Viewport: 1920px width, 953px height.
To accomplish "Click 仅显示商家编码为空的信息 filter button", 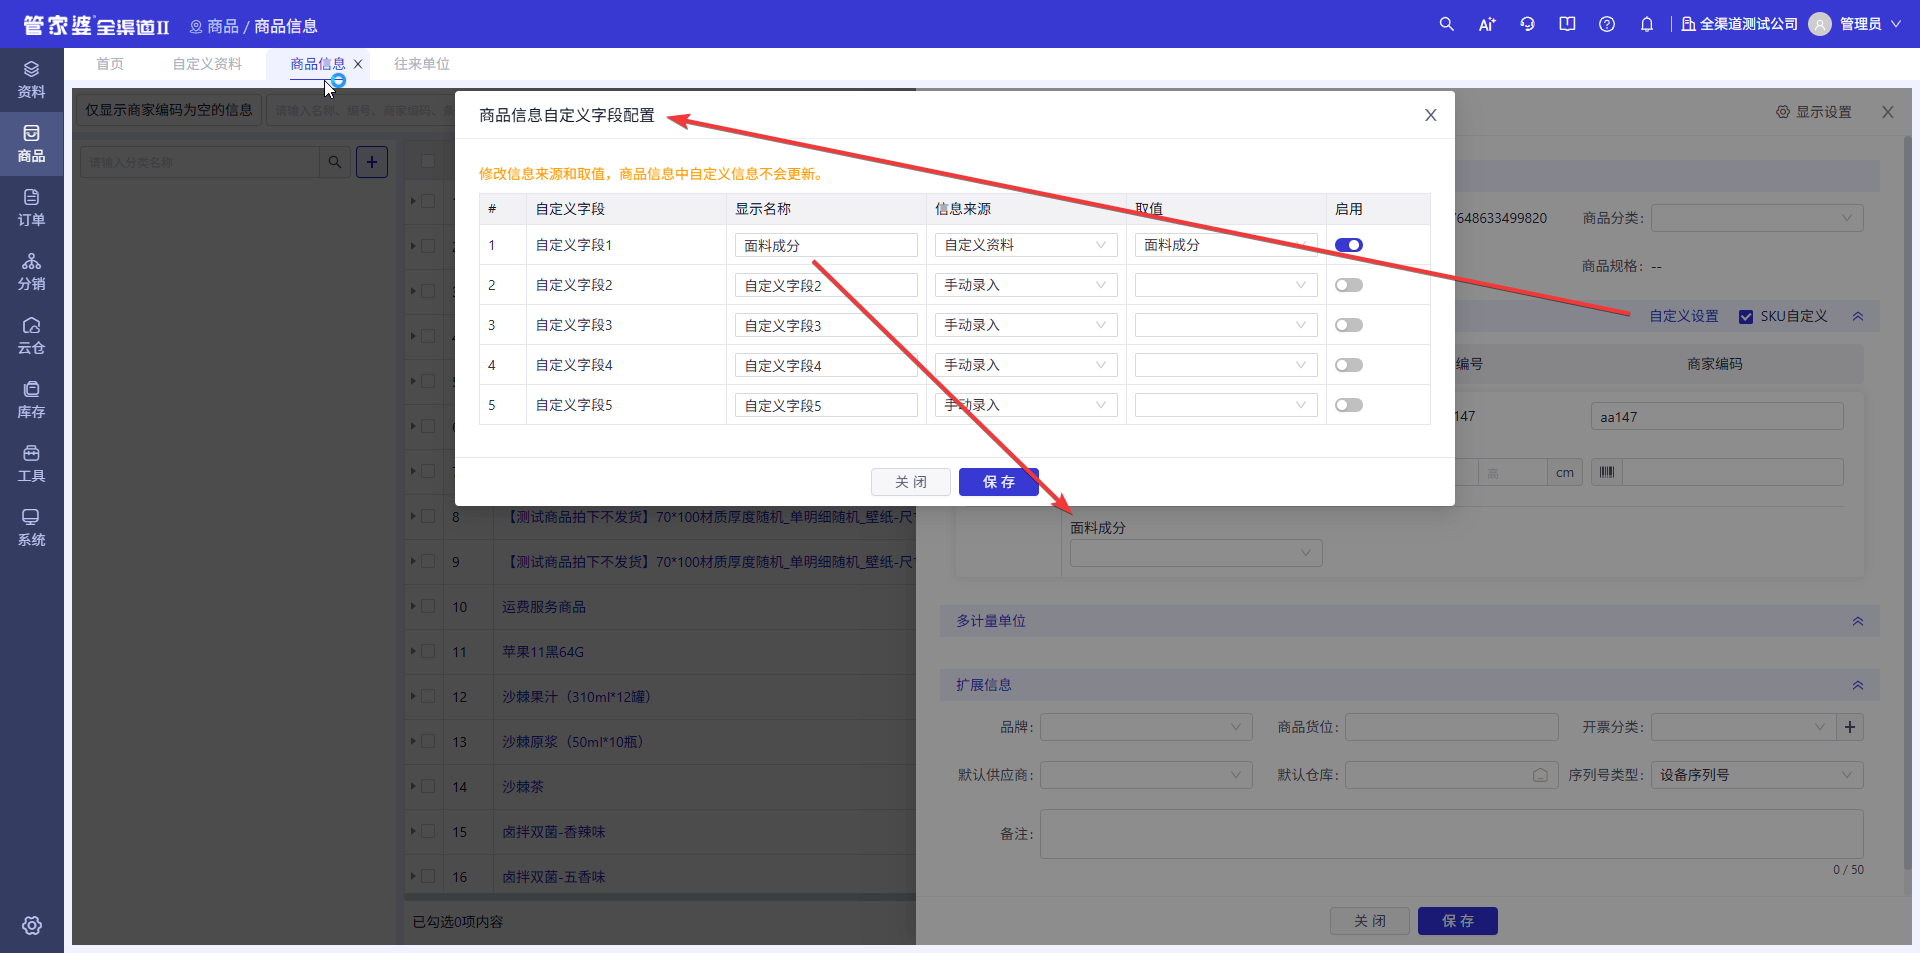I will pyautogui.click(x=169, y=110).
